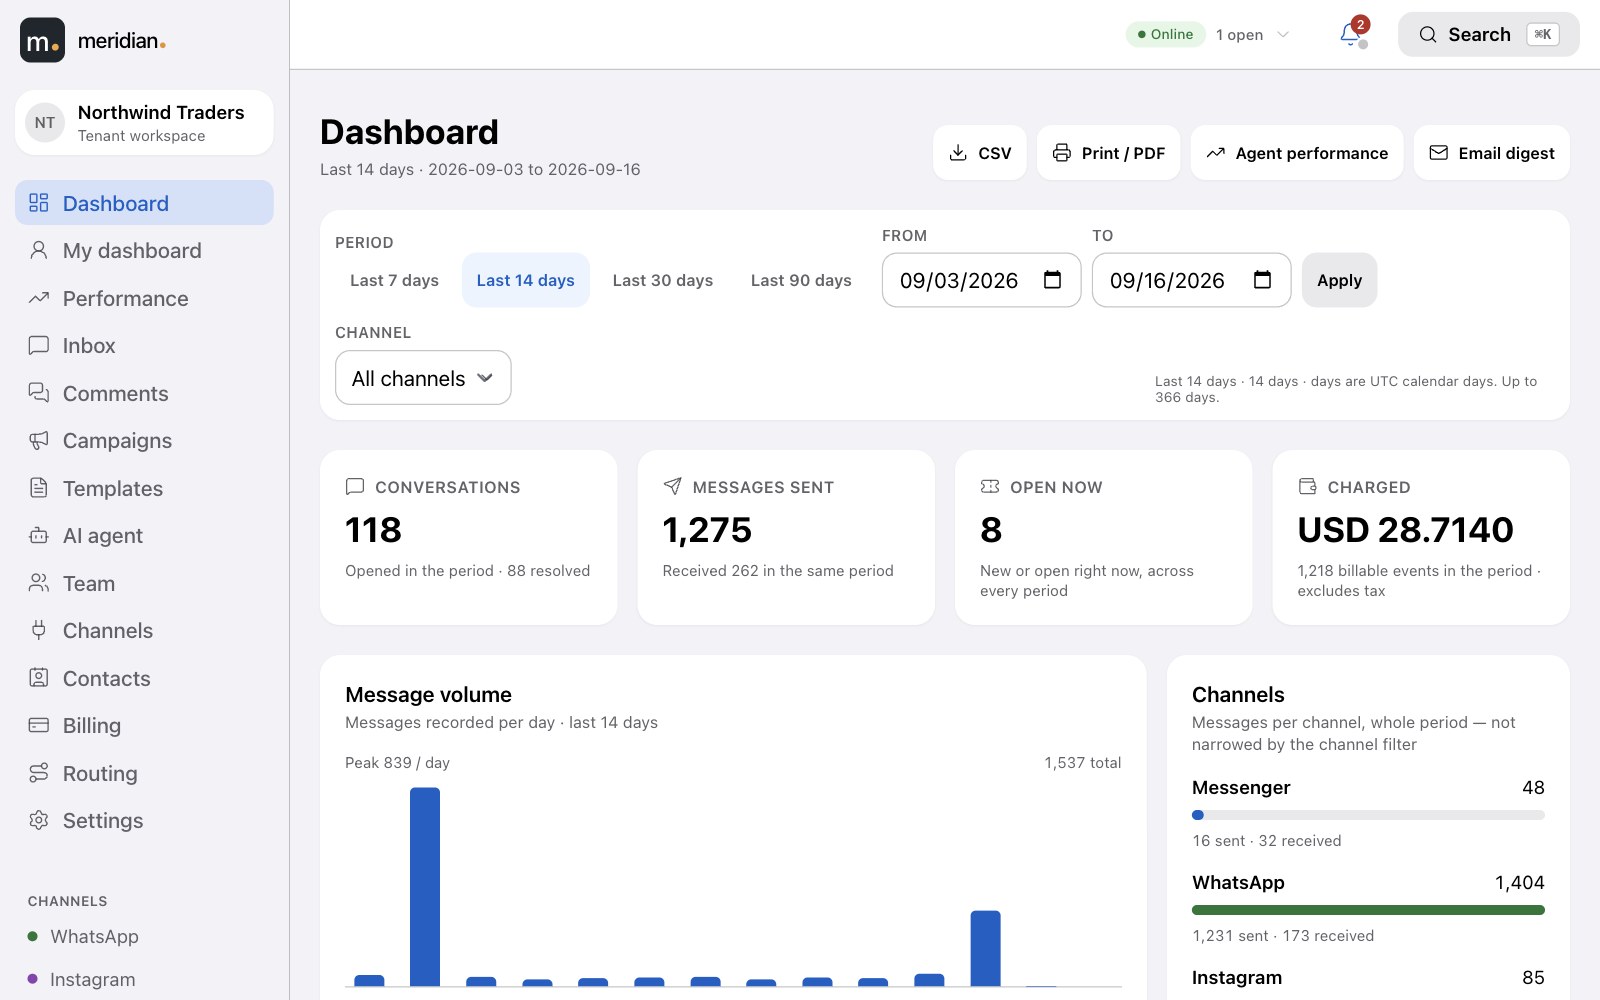
Task: Click the Apply button
Action: (1339, 280)
